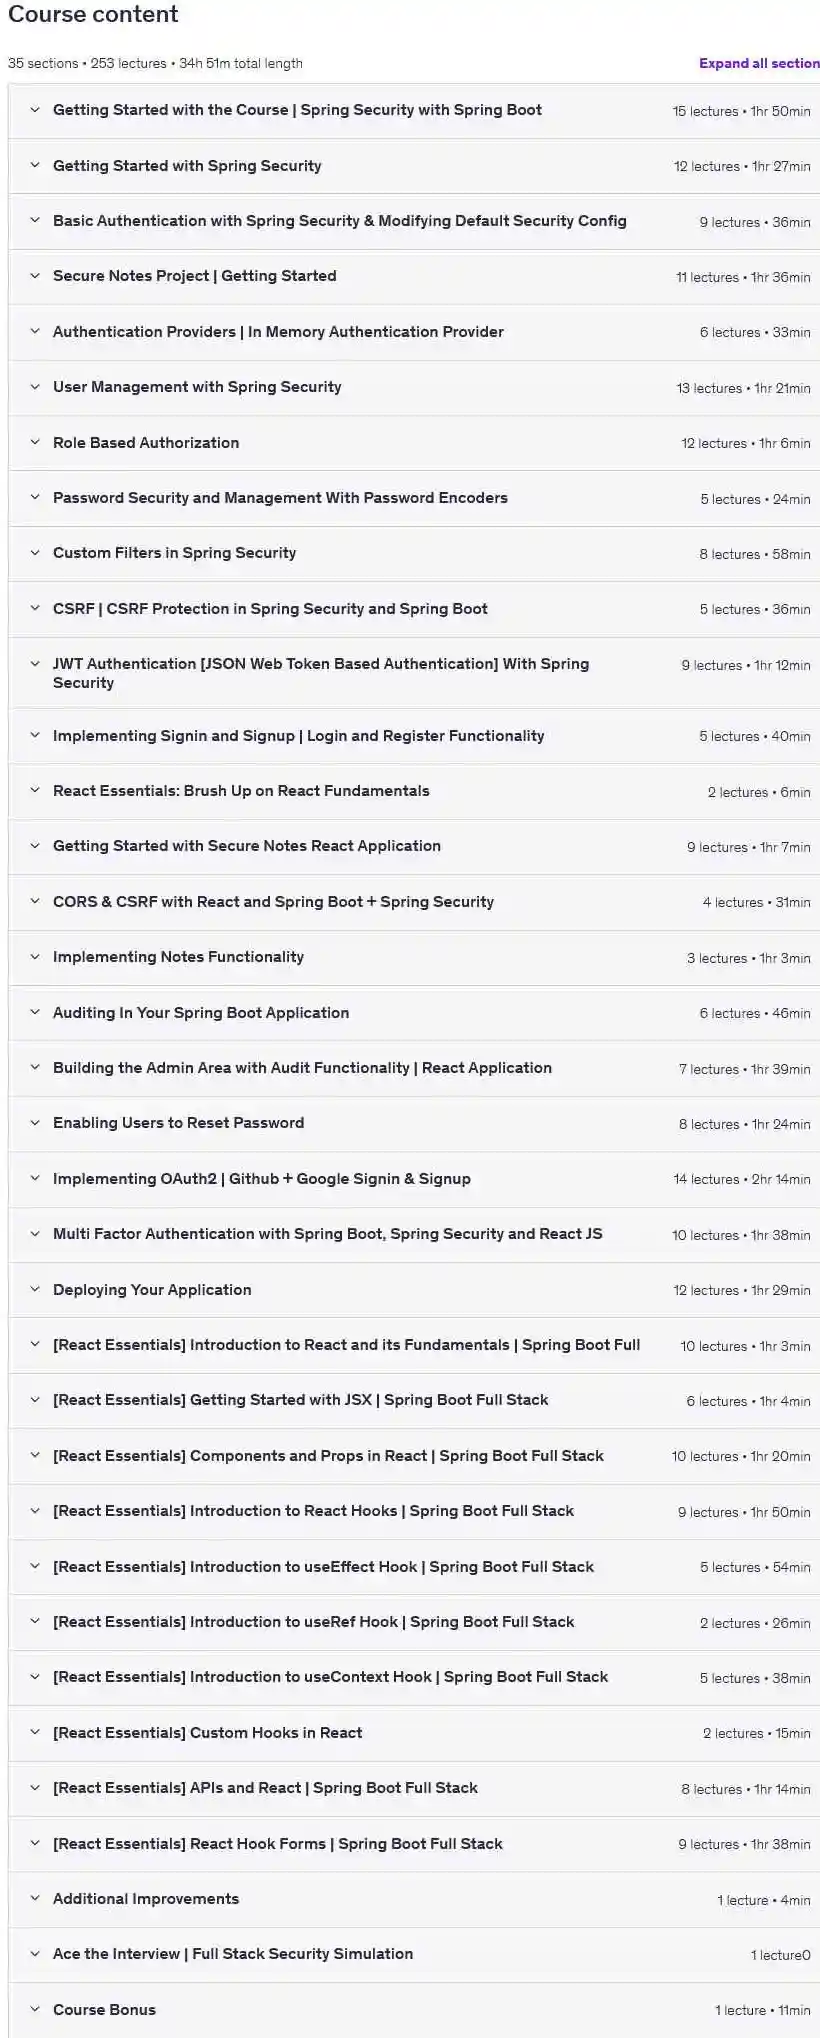
Task: Expand the JWT Authentication section
Action: [x=414, y=673]
